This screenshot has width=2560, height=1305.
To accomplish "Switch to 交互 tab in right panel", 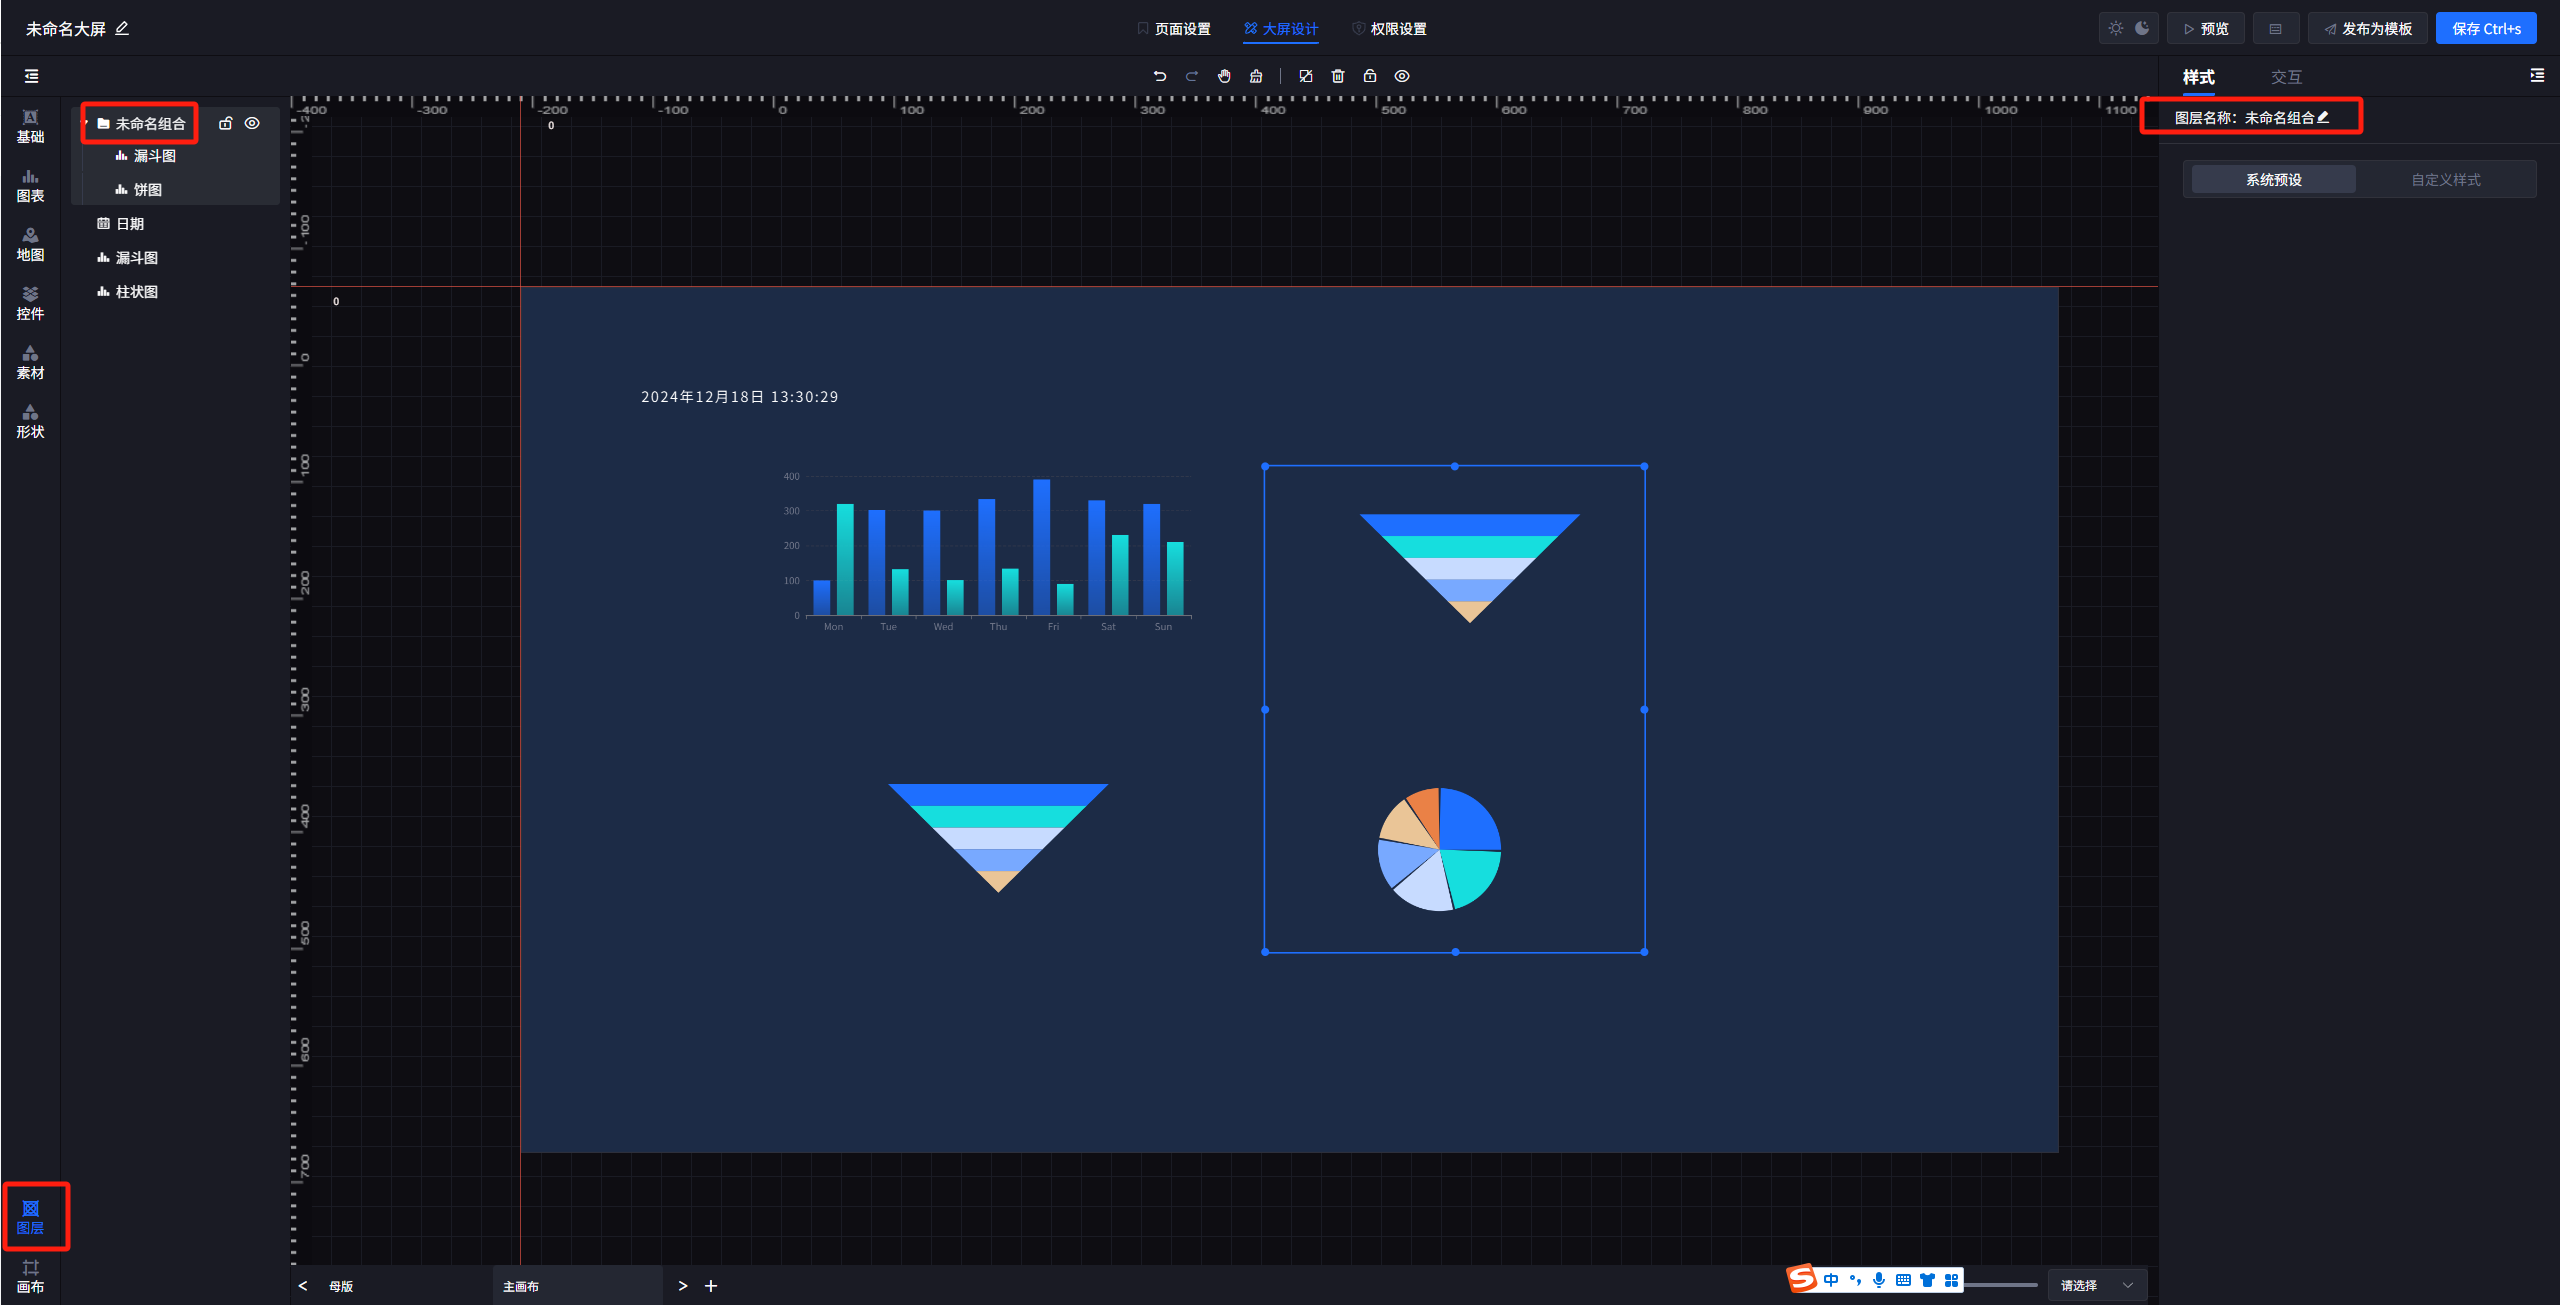I will (2286, 77).
